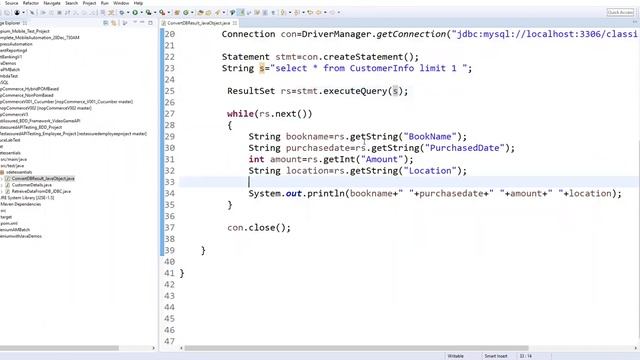
Task: Click Collapse All in Package Explorer
Action: [x=106, y=23]
